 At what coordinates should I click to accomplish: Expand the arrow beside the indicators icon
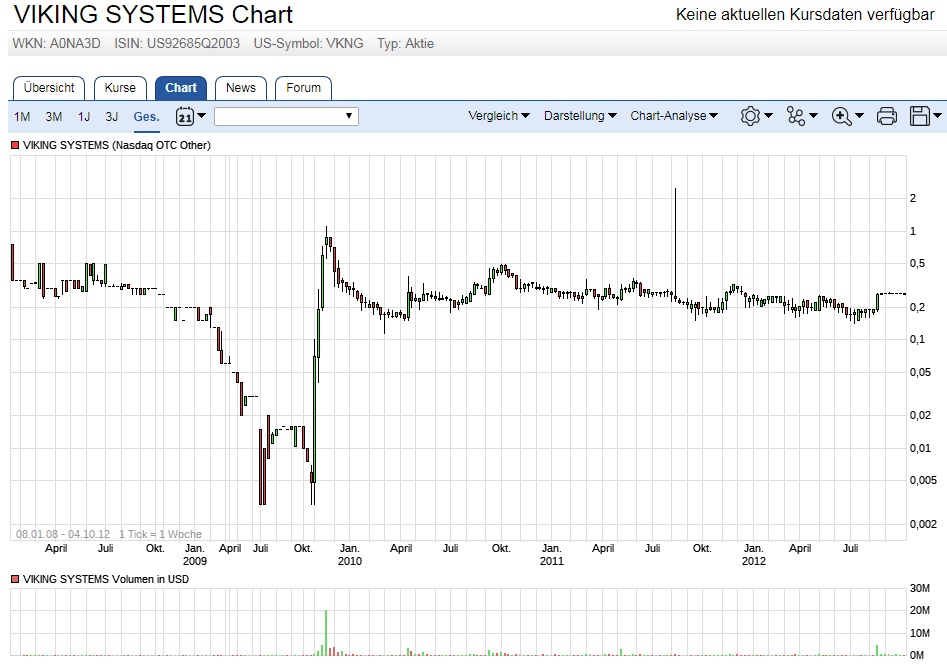[813, 115]
